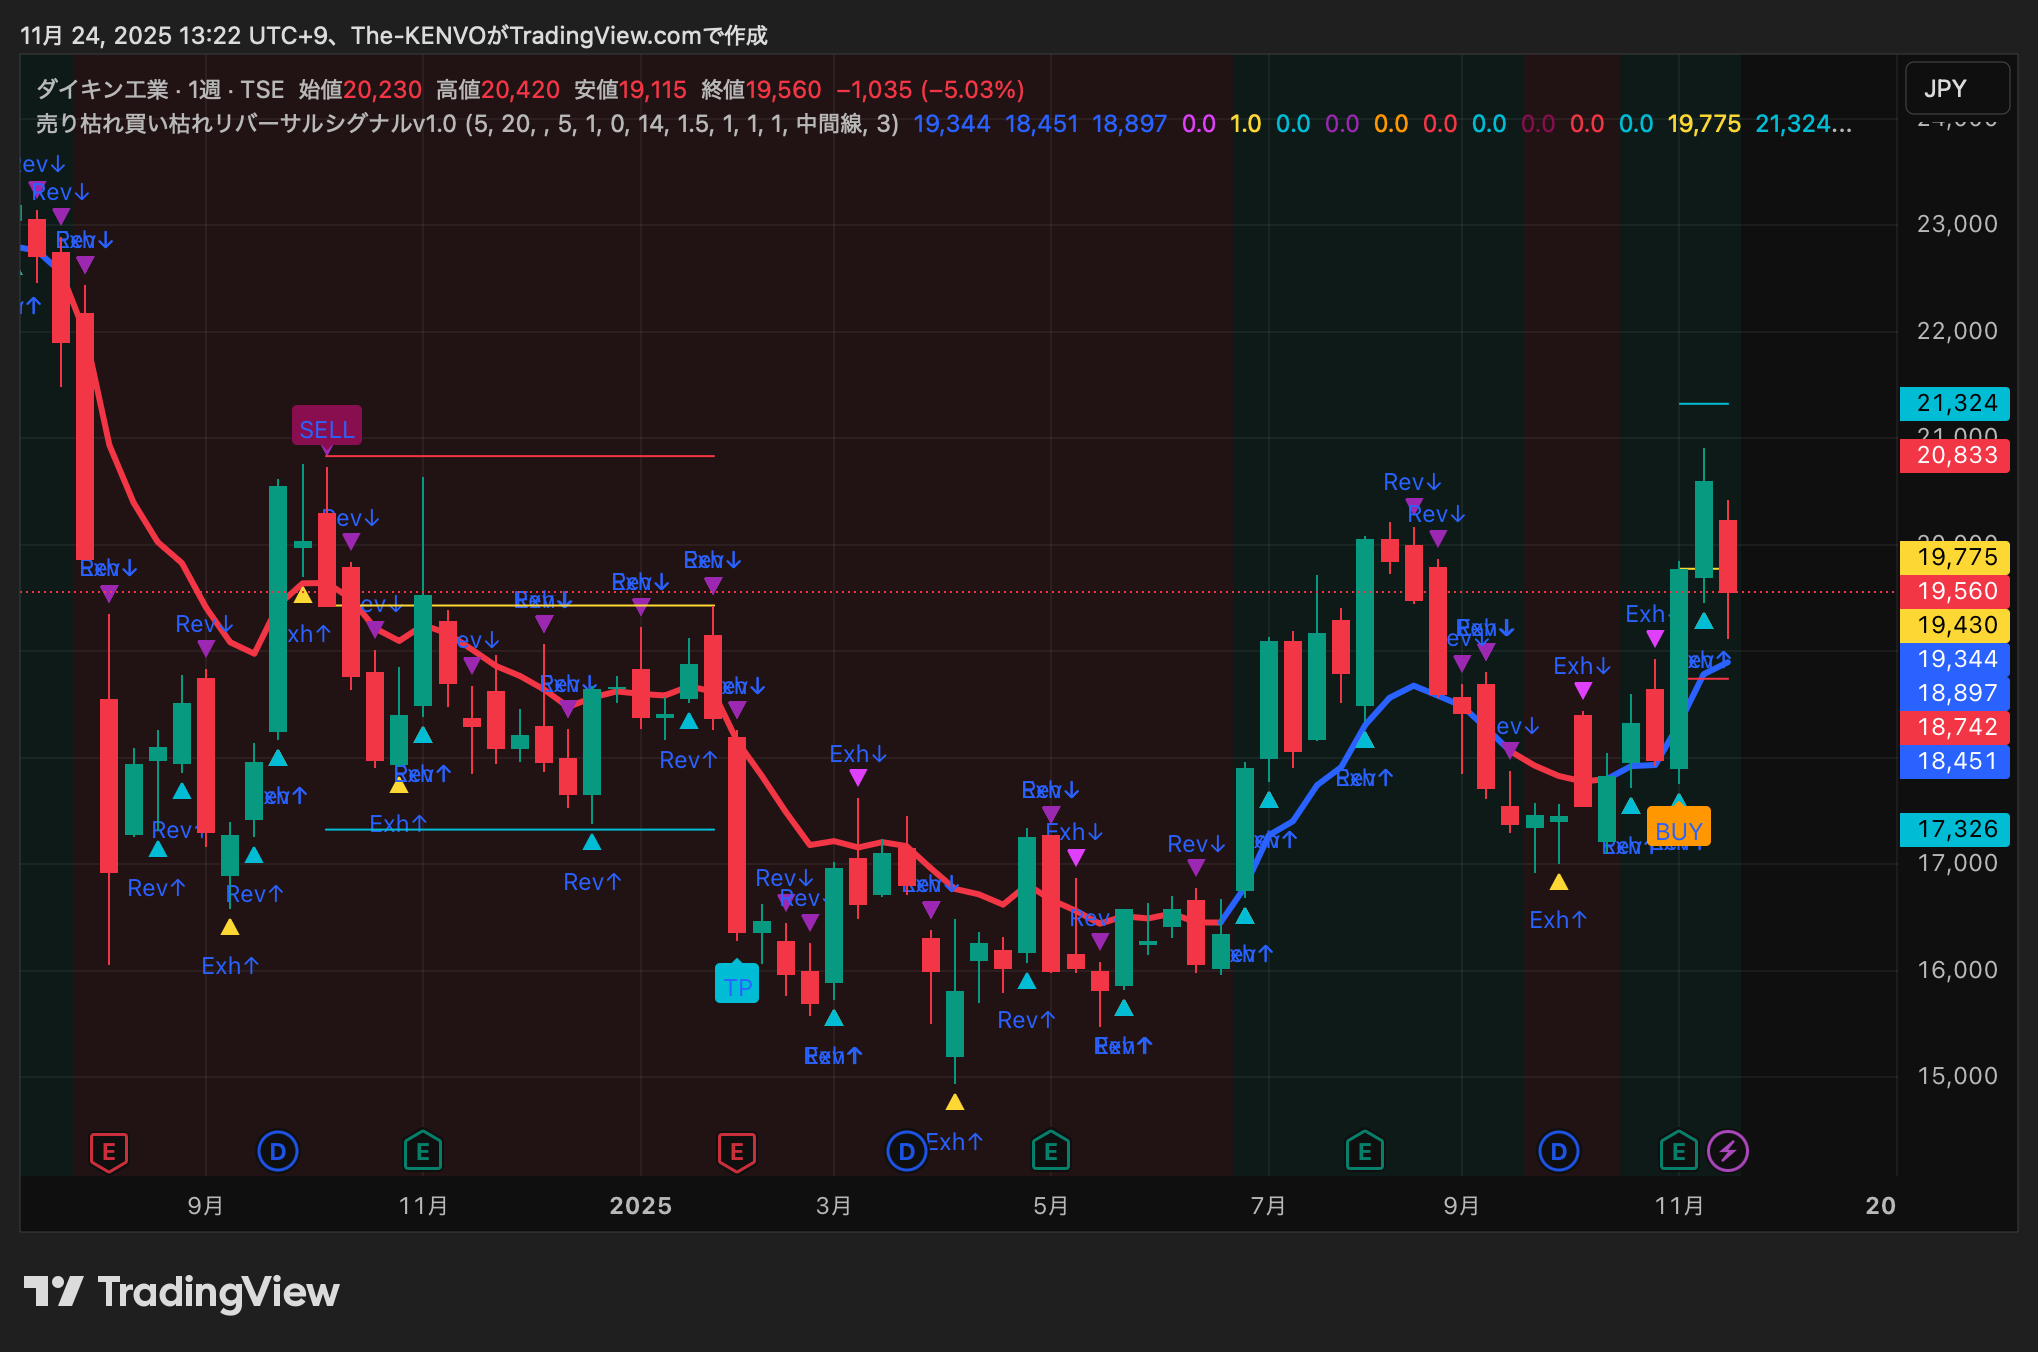Click the red 20,833 price label
2038x1352 pixels.
[1955, 455]
